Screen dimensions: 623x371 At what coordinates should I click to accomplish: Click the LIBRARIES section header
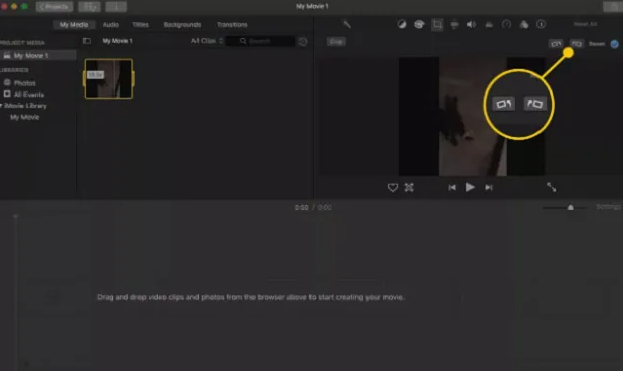point(14,70)
